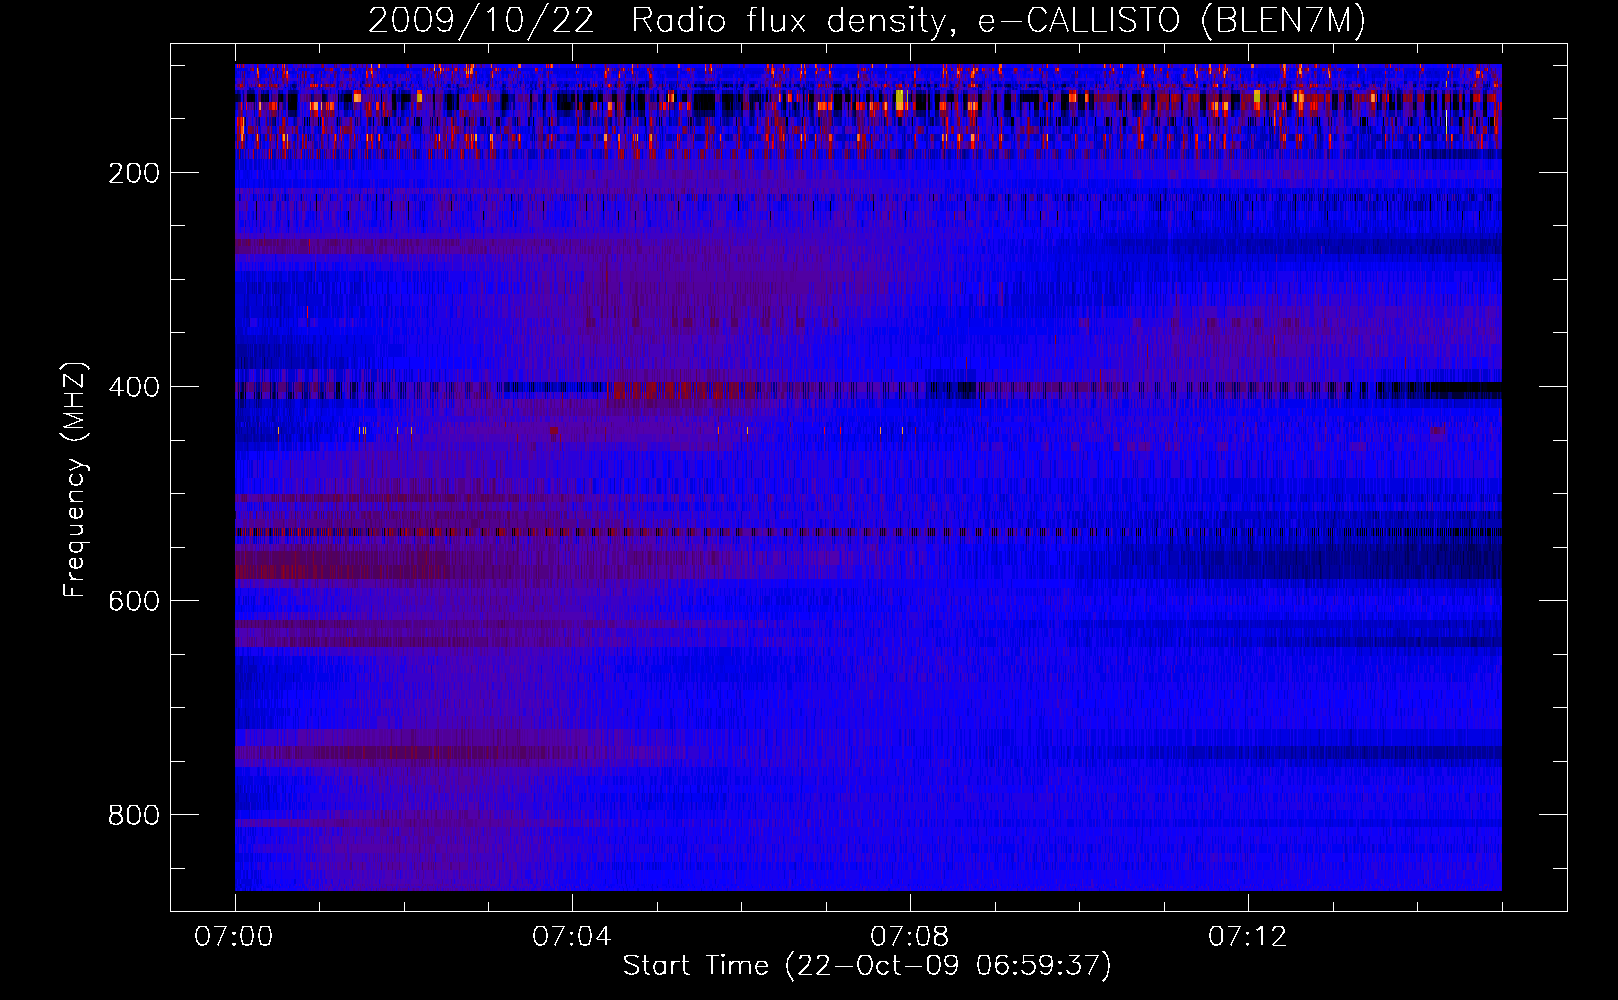This screenshot has width=1618, height=1000.
Task: Click the 'Frequency (MHZ)' axis label
Action: 75,480
